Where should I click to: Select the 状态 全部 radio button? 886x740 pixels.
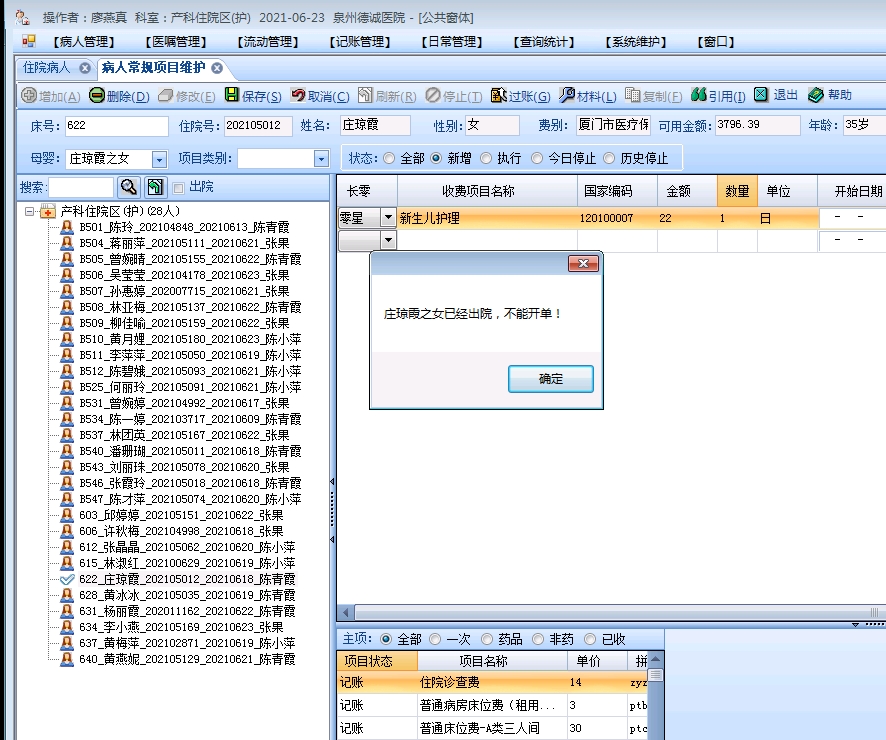tap(389, 158)
